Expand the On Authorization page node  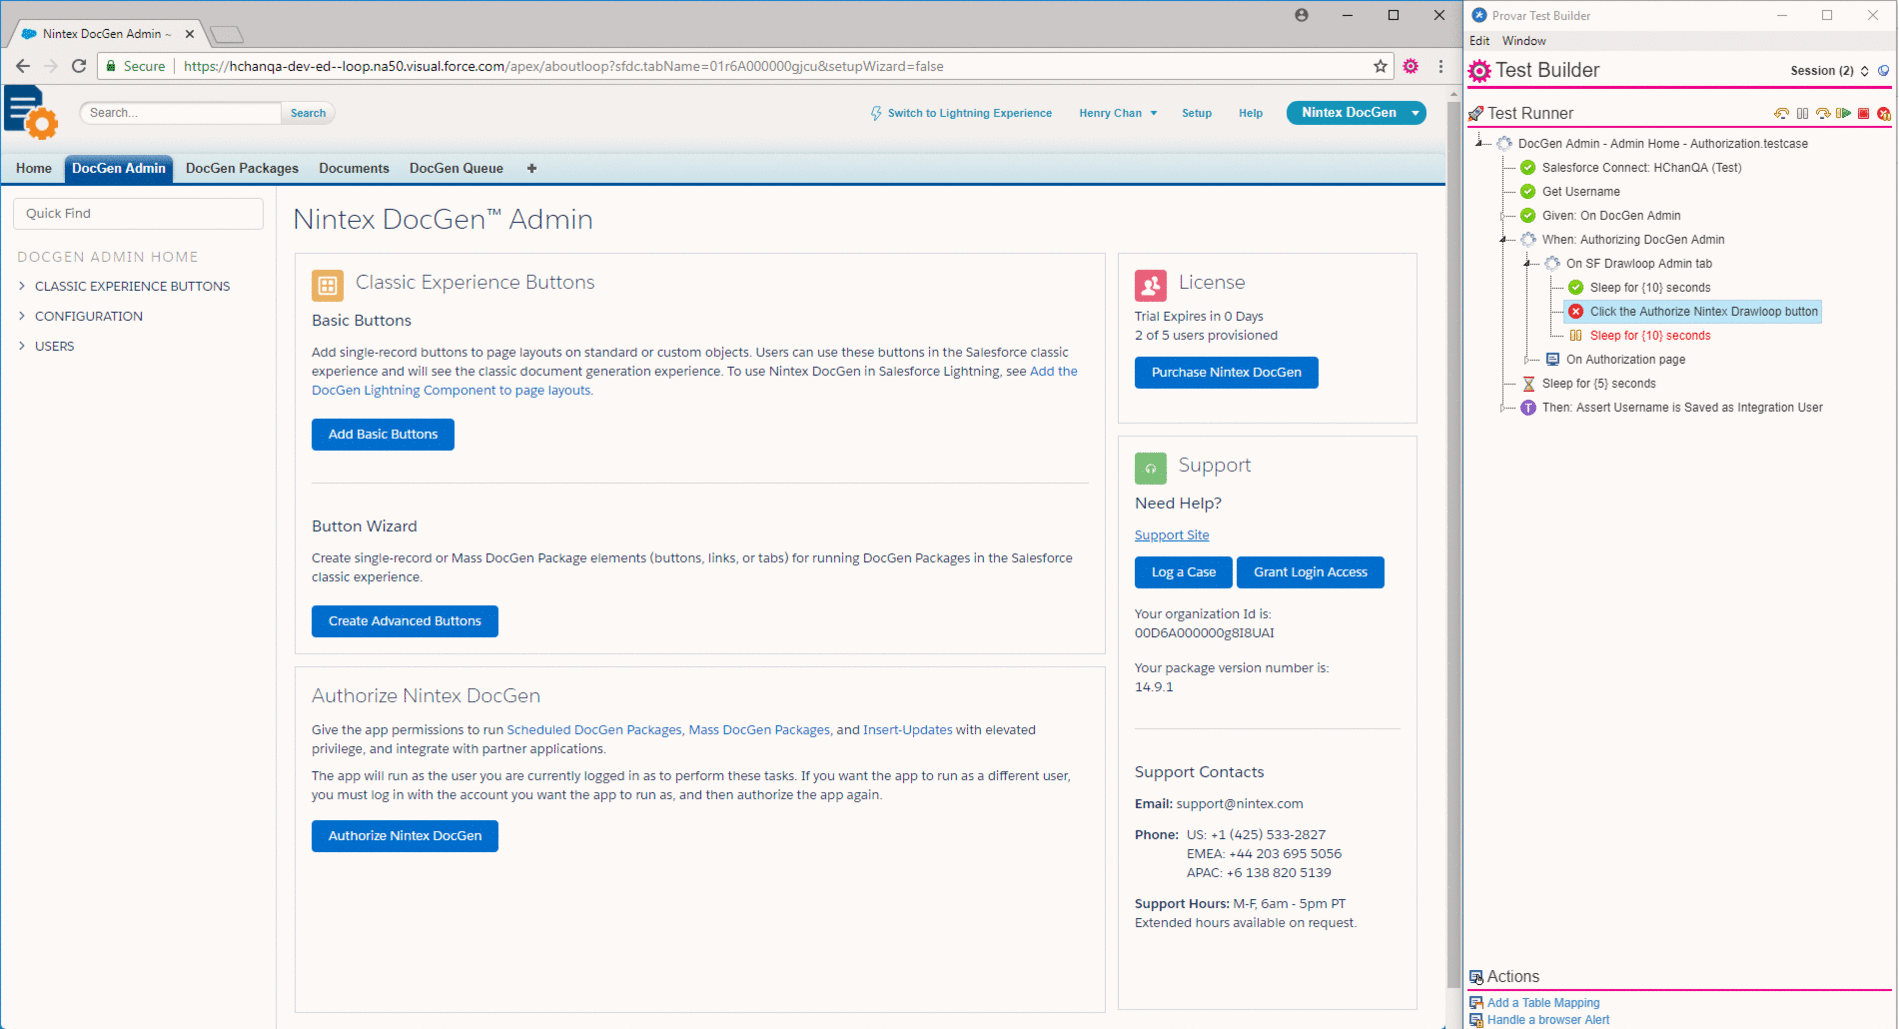1528,360
